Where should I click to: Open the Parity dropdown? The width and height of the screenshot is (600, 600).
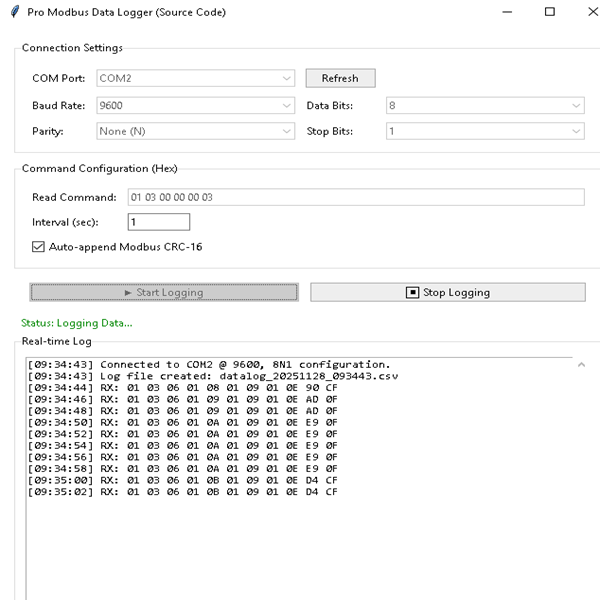[196, 131]
